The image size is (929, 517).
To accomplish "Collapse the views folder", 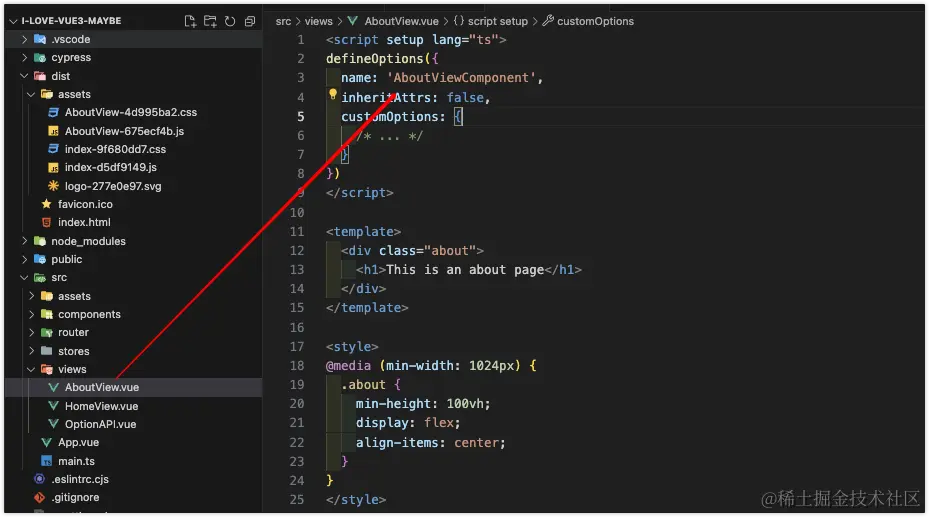I will coord(31,370).
